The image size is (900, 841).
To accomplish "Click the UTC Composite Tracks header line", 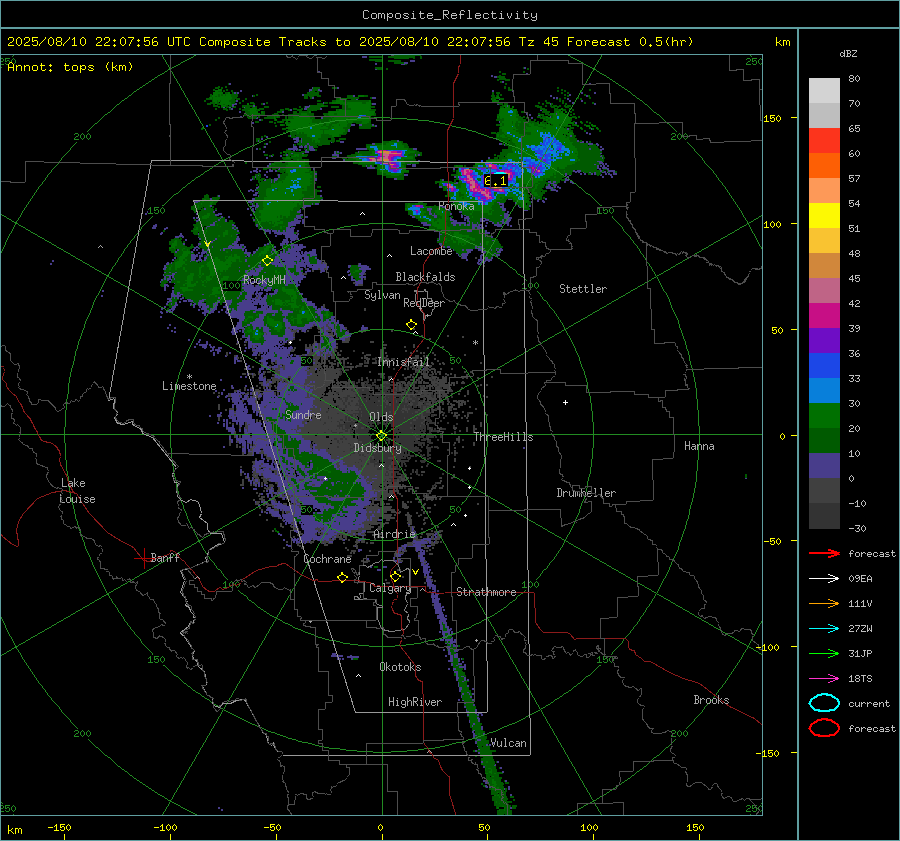I will click(350, 42).
